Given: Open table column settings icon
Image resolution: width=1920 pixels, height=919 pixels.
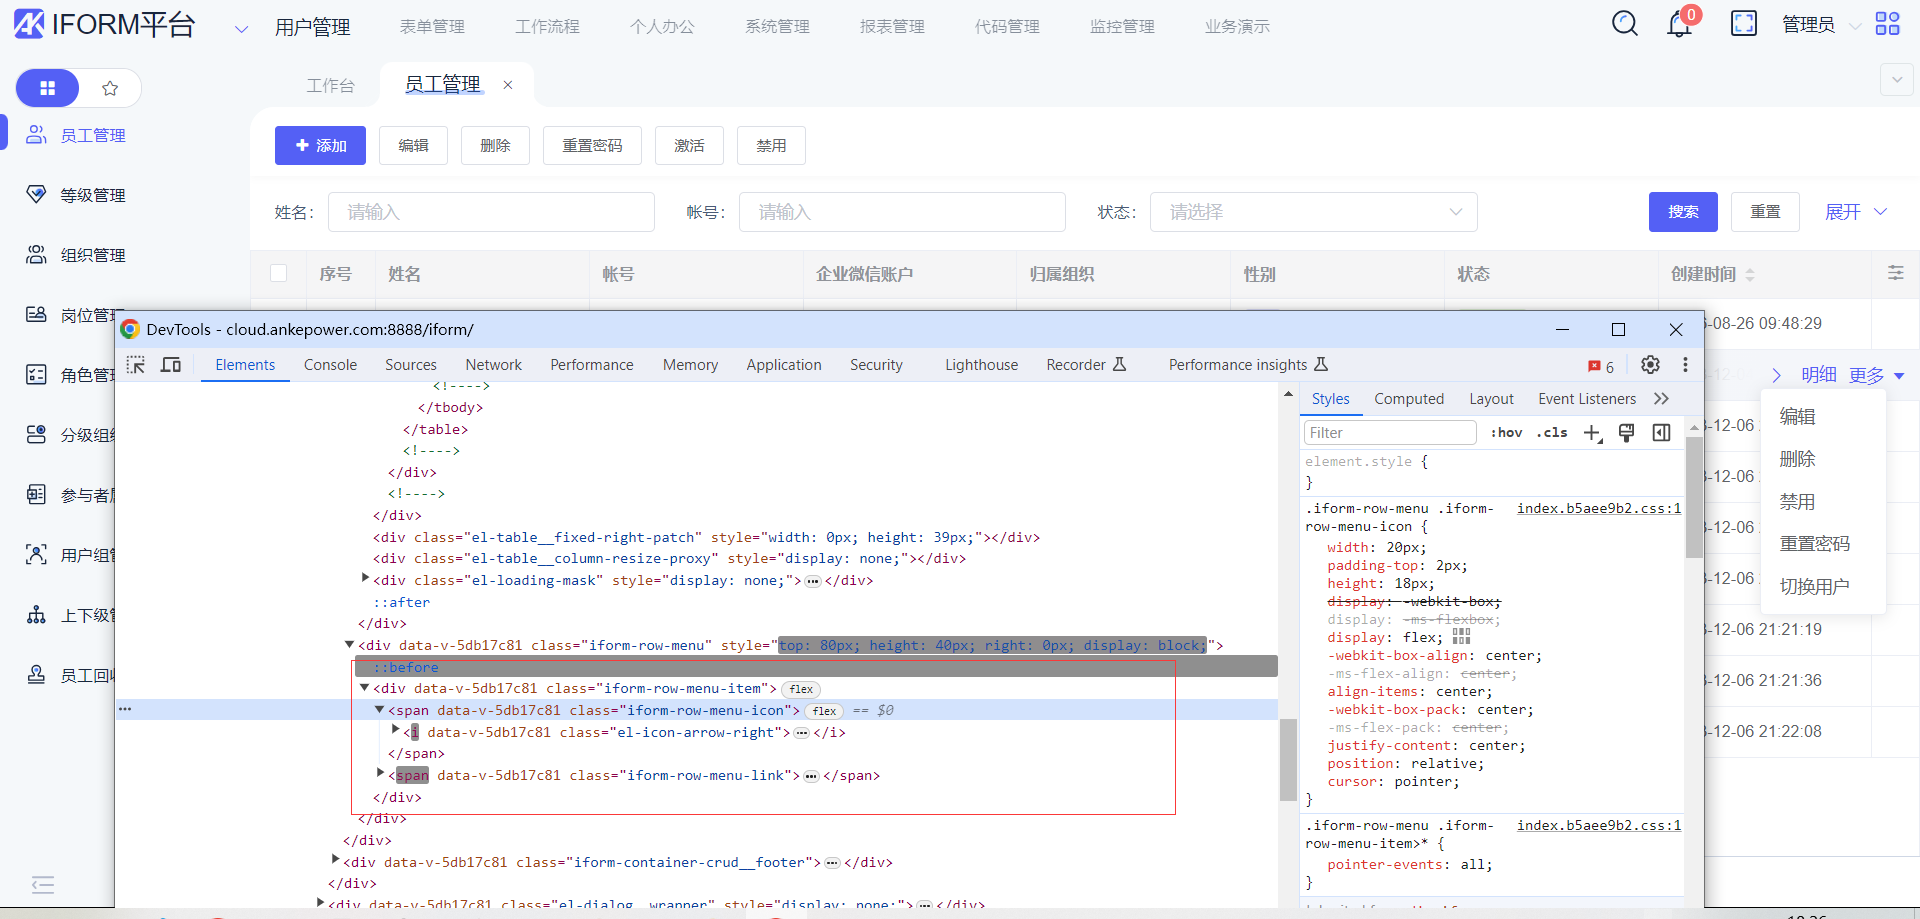Looking at the screenshot, I should 1895,273.
